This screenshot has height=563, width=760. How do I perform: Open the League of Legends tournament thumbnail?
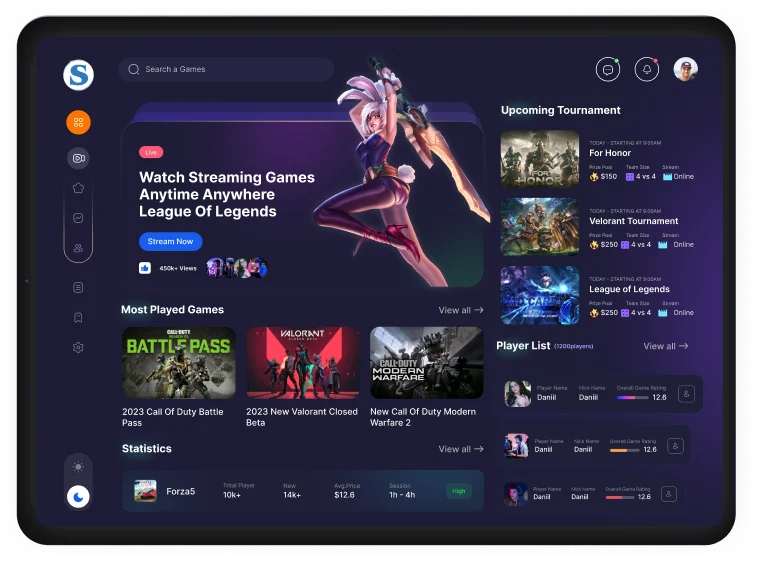540,295
